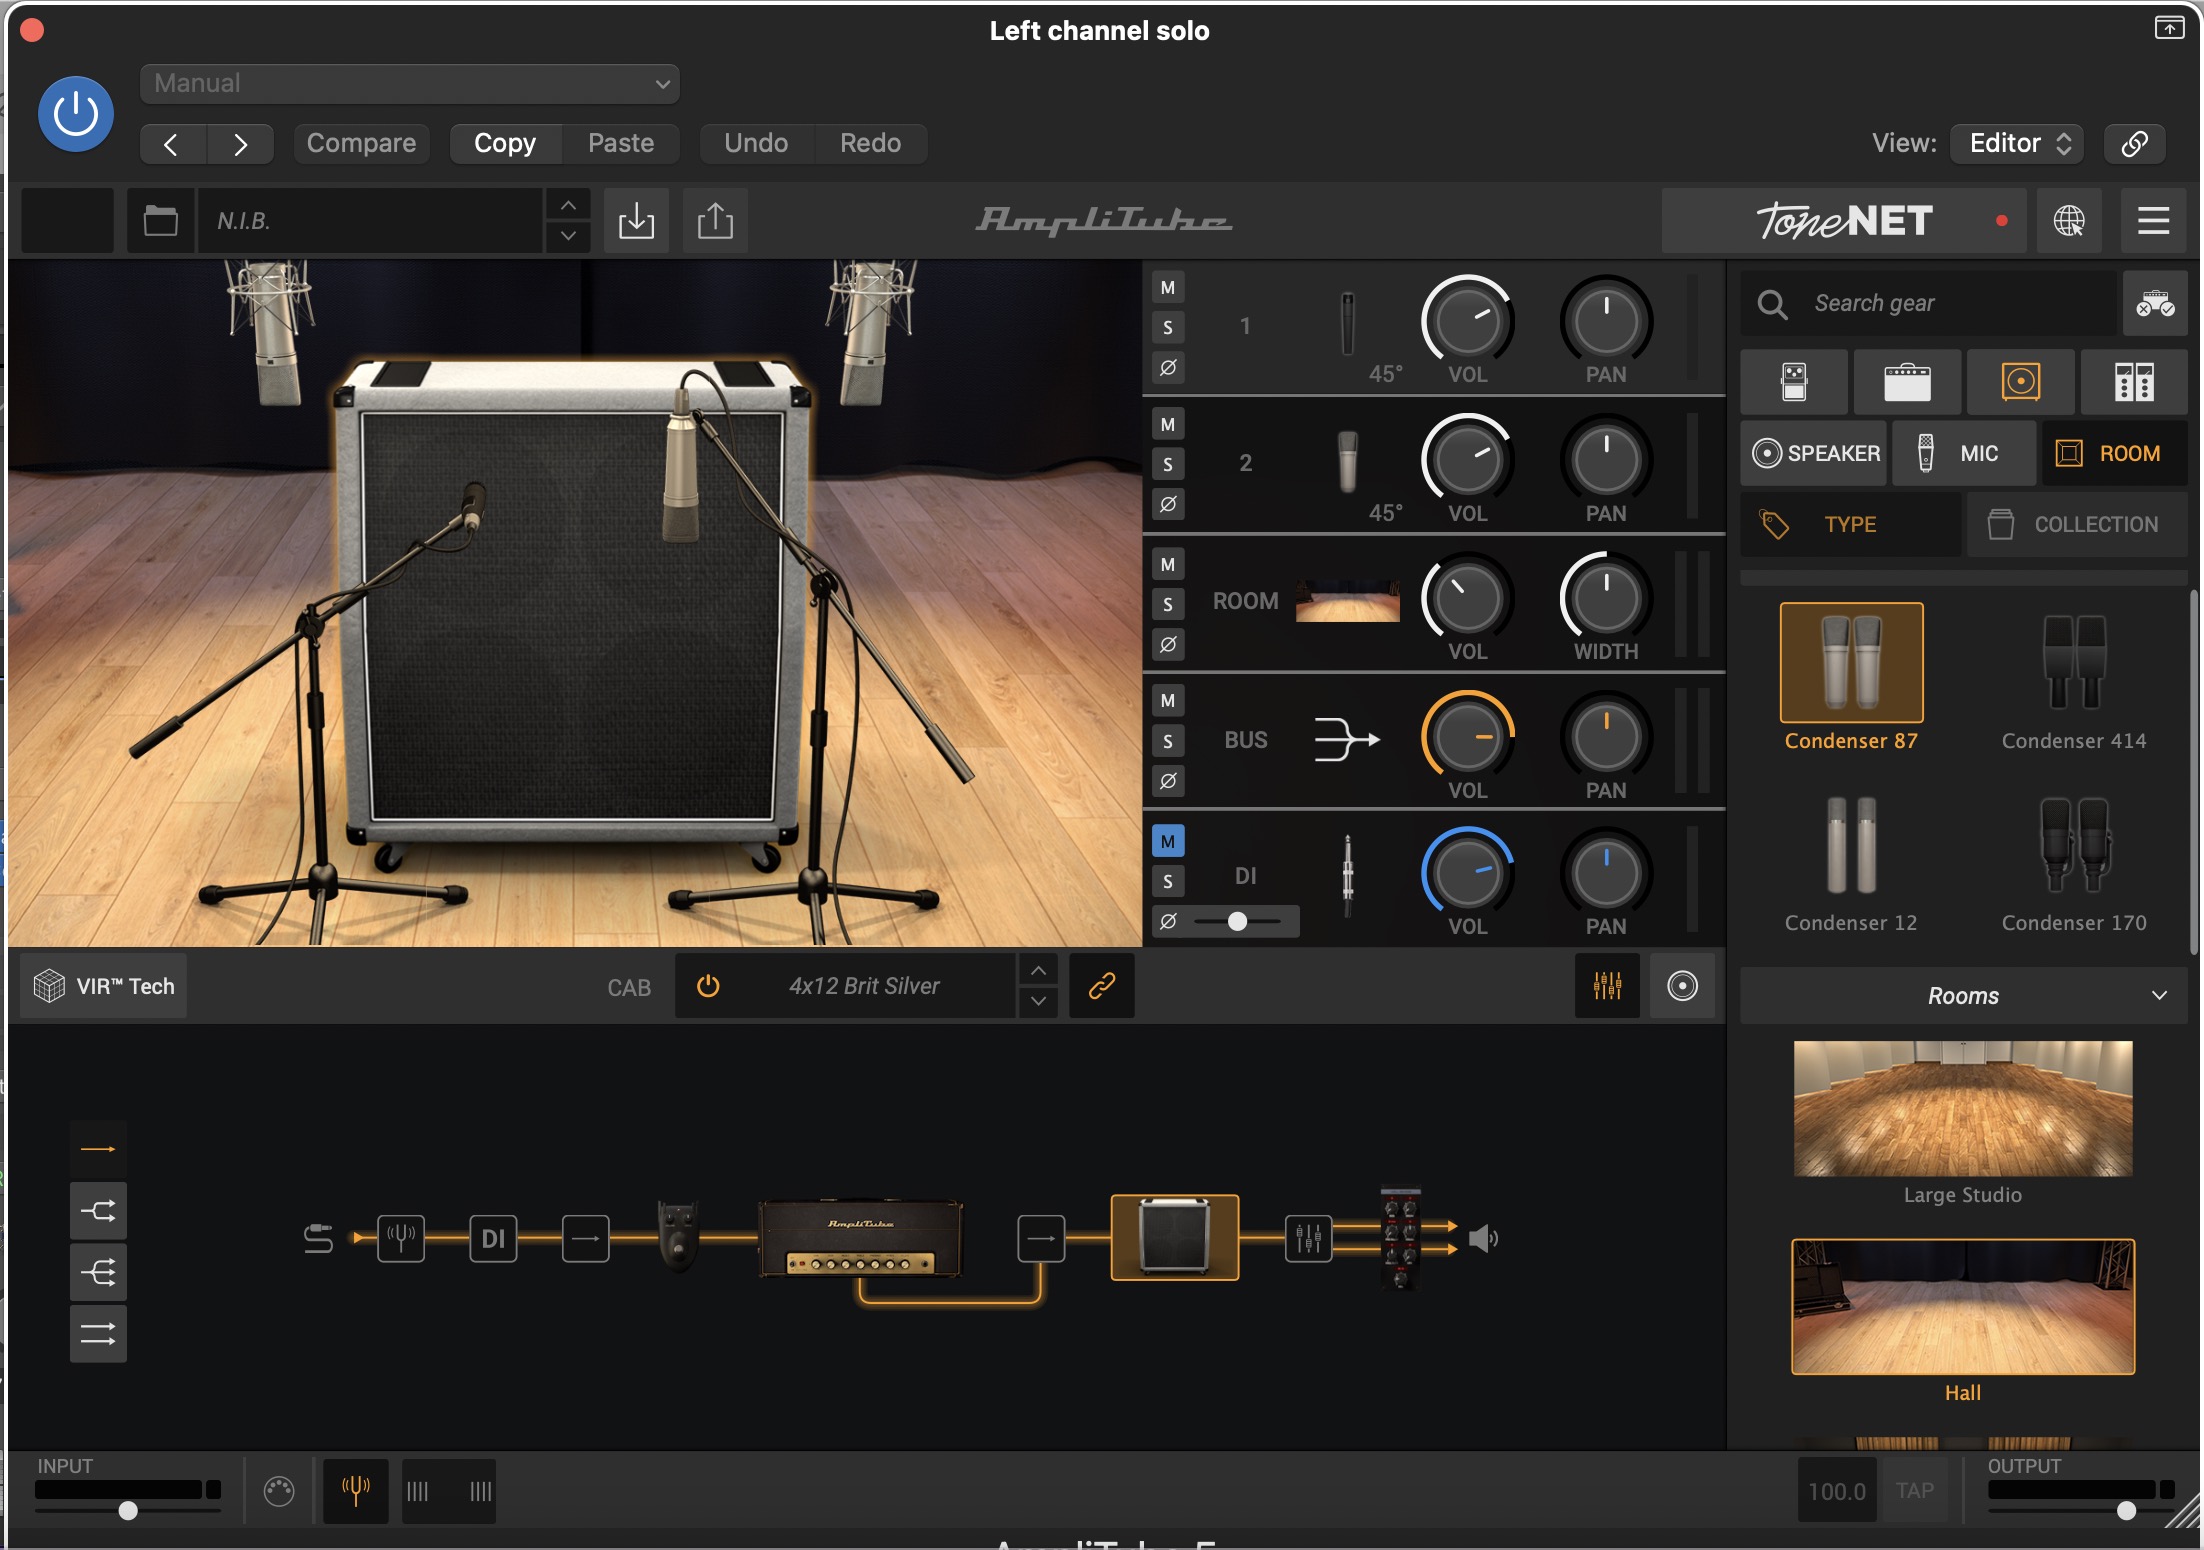
Task: Click the Copy button
Action: pos(505,144)
